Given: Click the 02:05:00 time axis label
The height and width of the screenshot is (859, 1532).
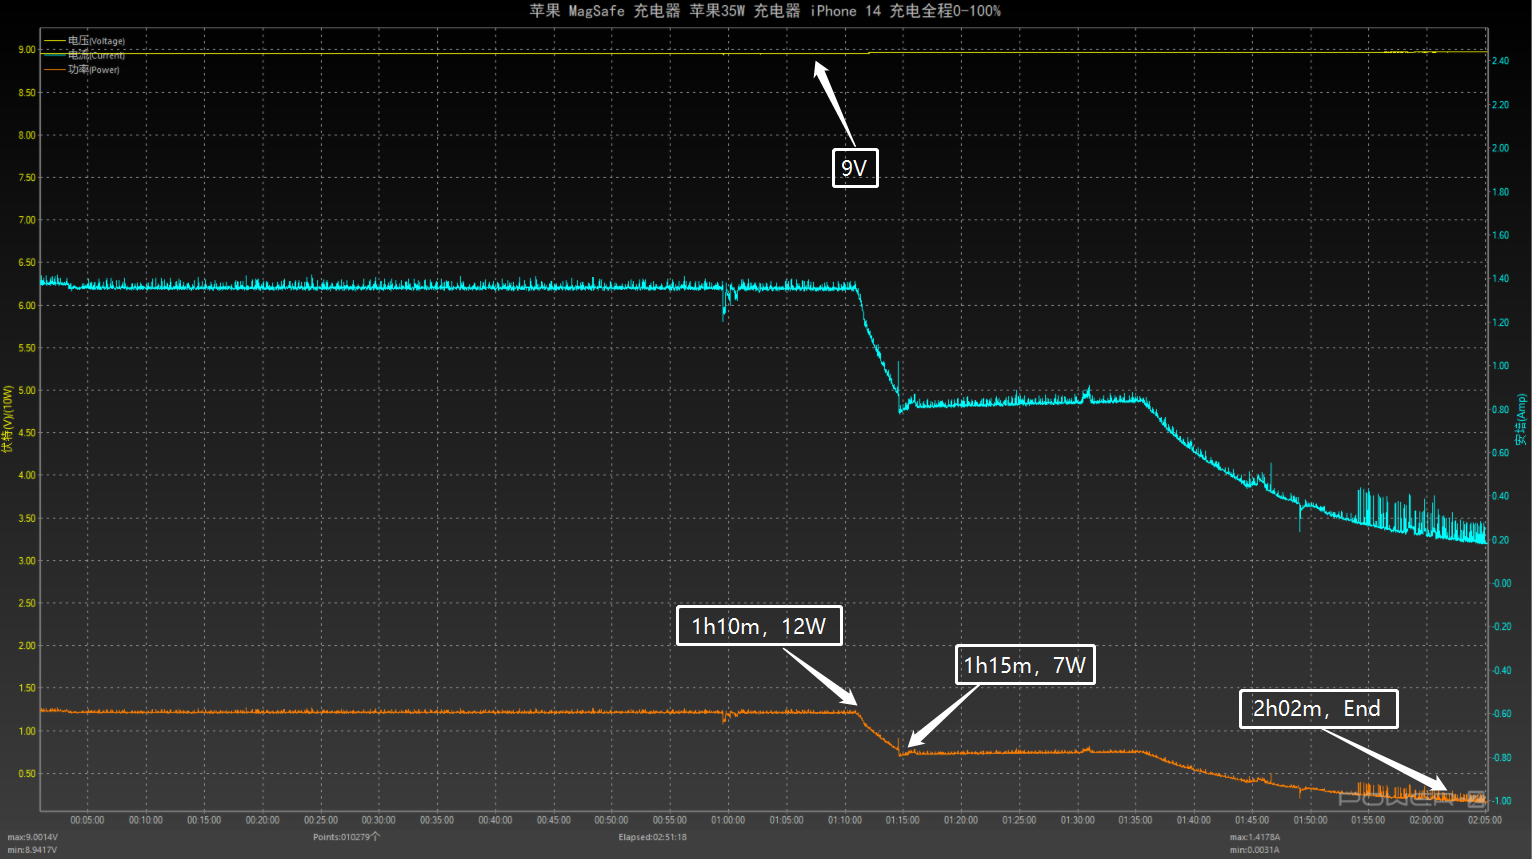Looking at the screenshot, I should pyautogui.click(x=1484, y=820).
